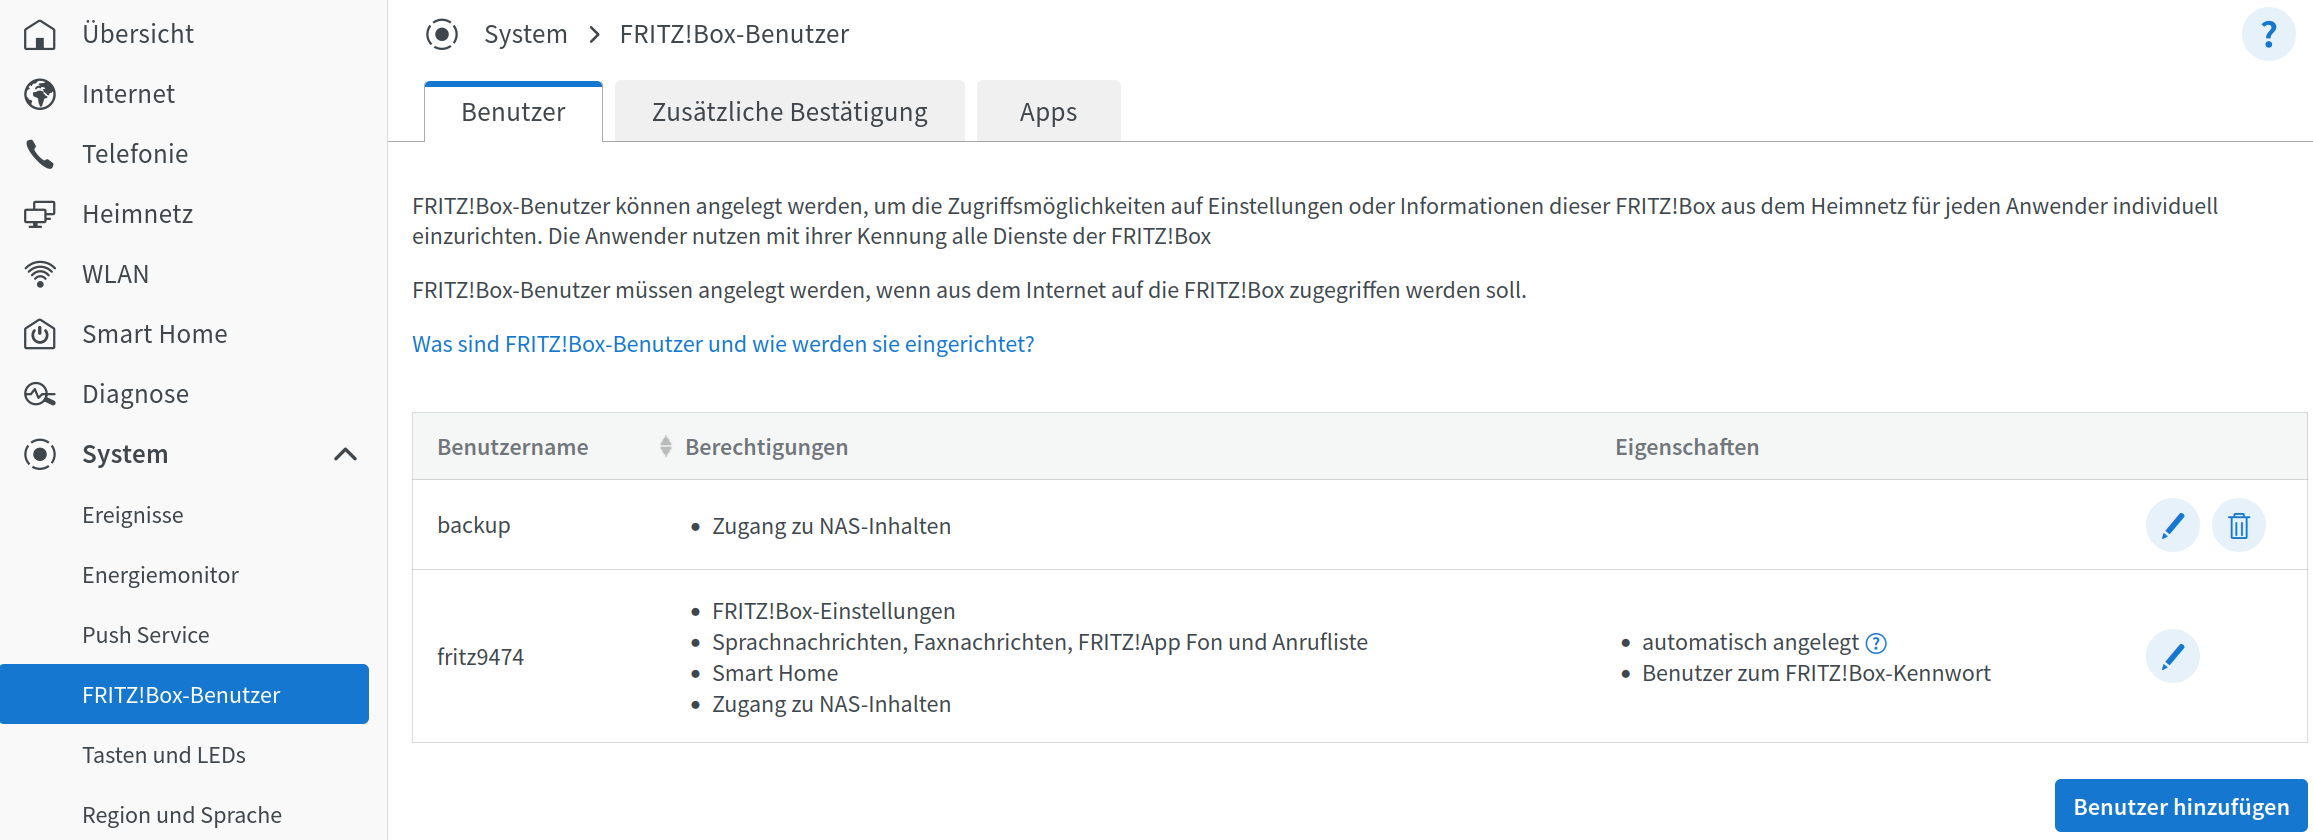Image resolution: width=2313 pixels, height=840 pixels.
Task: Open the Heimnetz menu entry
Action: coord(137,214)
